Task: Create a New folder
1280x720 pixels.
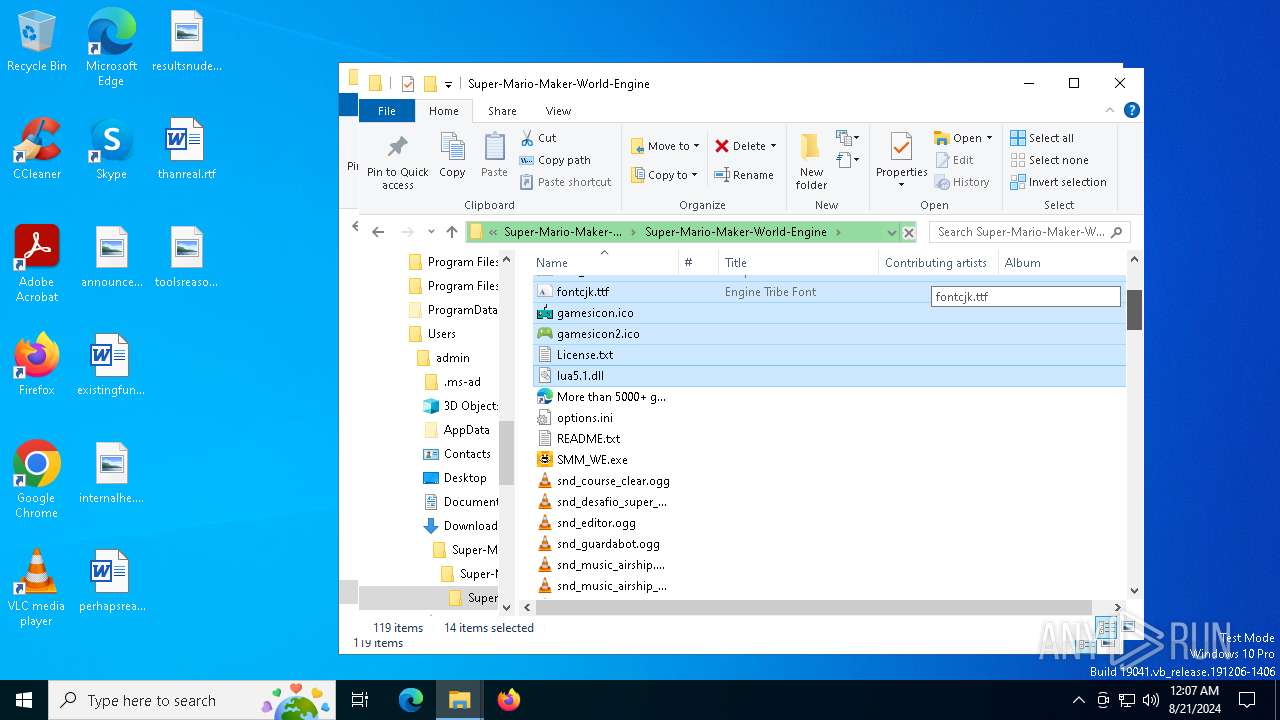Action: click(x=811, y=160)
